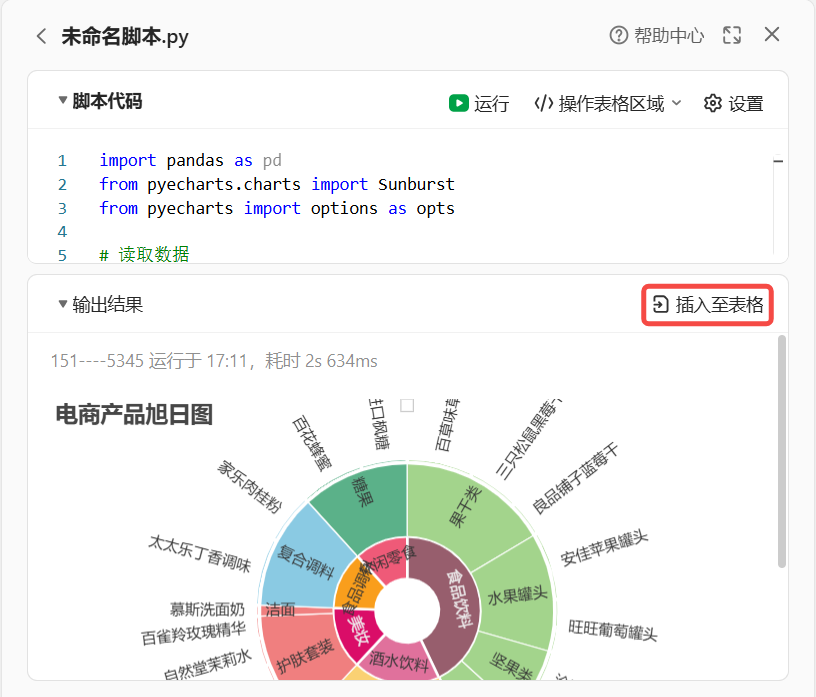Screen dimensions: 816x697
Task: Click the 百花蜂蜜 label
Action: [312, 443]
